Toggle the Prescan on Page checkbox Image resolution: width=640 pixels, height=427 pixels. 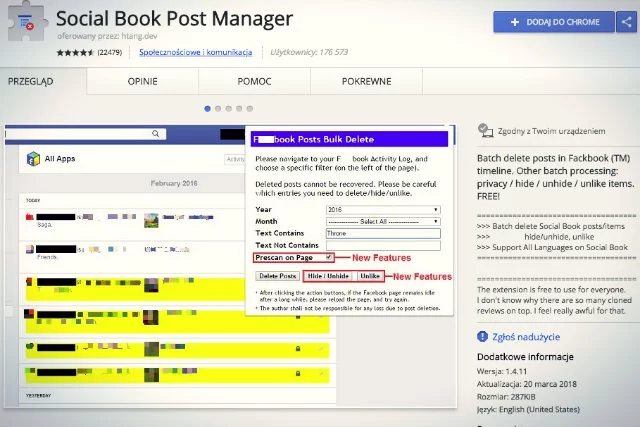tap(329, 257)
